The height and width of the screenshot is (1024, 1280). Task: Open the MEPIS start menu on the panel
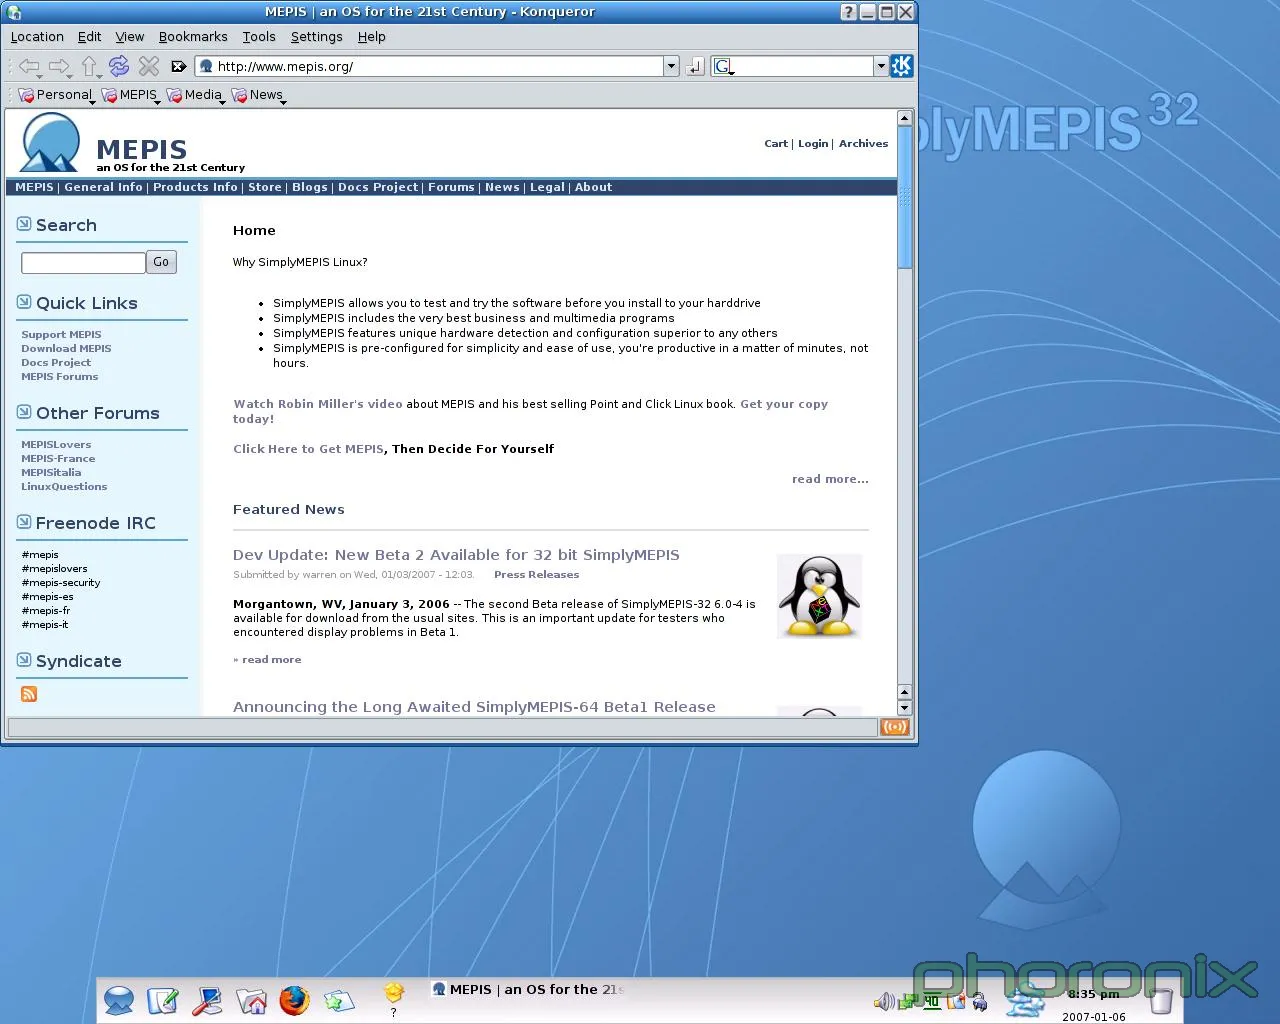click(119, 1000)
